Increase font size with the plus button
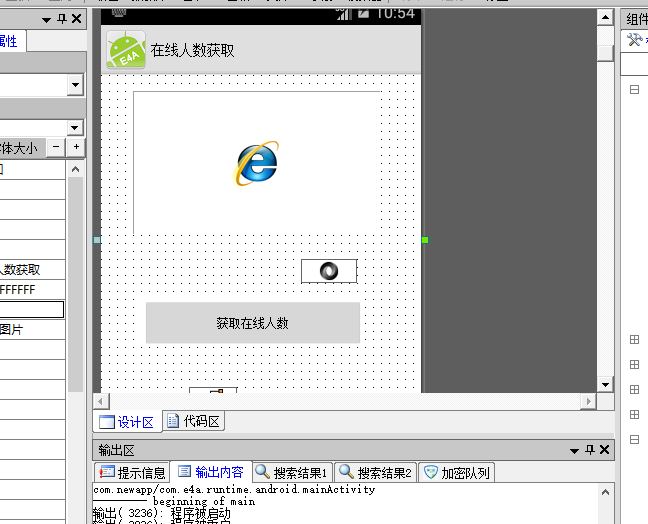 pyautogui.click(x=76, y=147)
